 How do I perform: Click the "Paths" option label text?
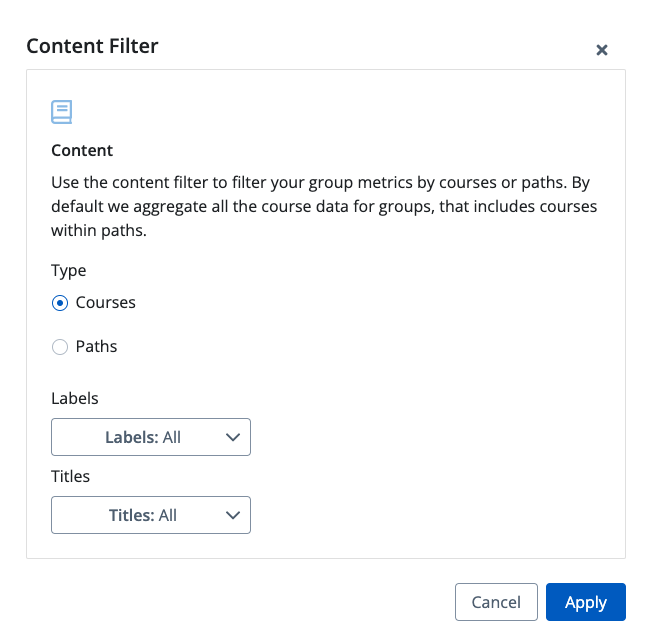coord(97,346)
